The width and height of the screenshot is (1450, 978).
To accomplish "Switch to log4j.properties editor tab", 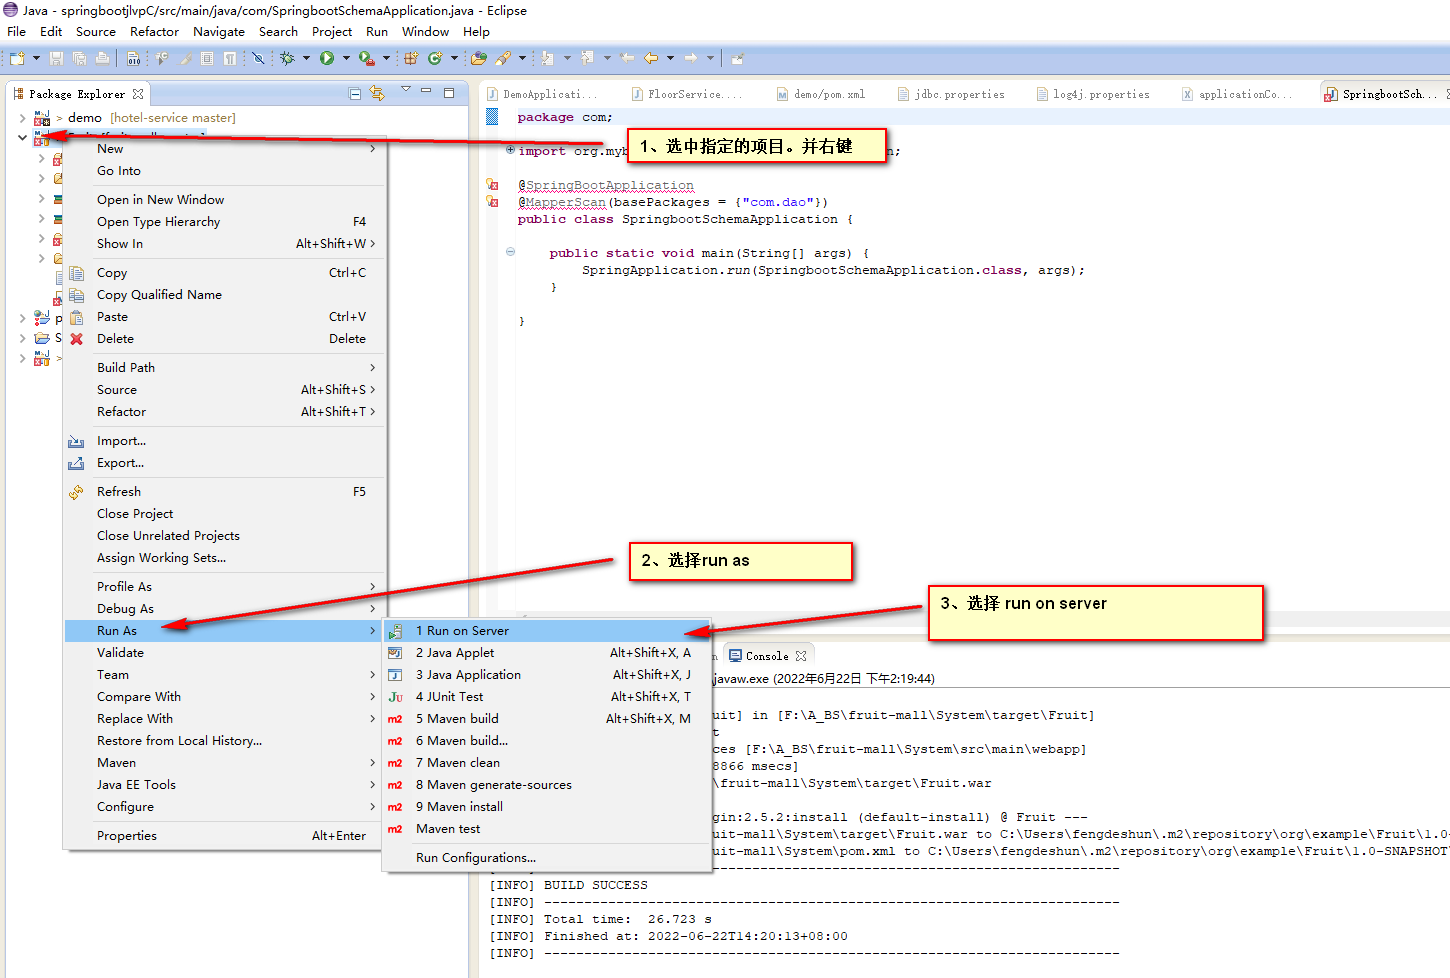I will 1093,94.
